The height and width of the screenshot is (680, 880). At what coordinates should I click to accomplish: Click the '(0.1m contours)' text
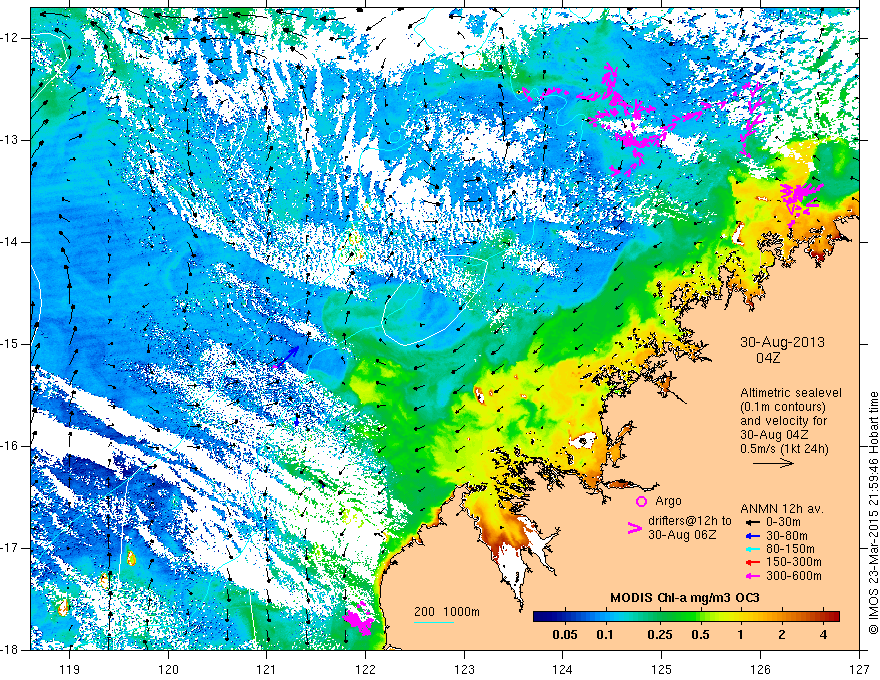(x=783, y=407)
